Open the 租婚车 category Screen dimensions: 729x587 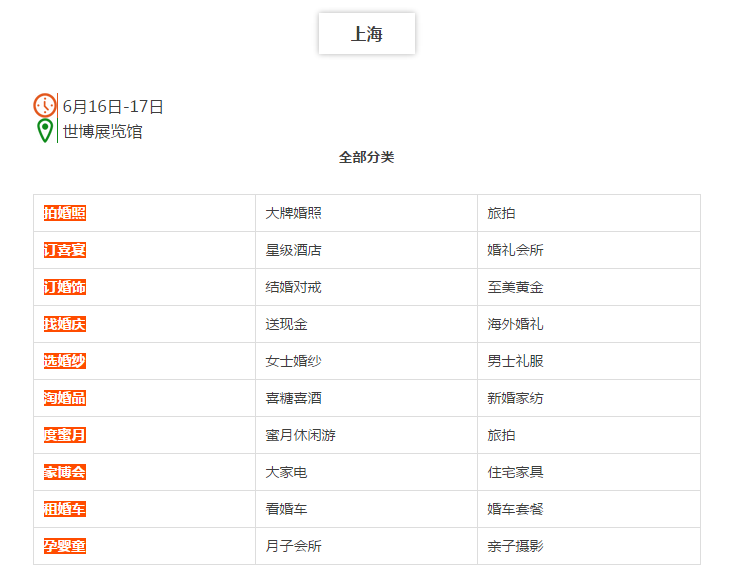pyautogui.click(x=65, y=509)
